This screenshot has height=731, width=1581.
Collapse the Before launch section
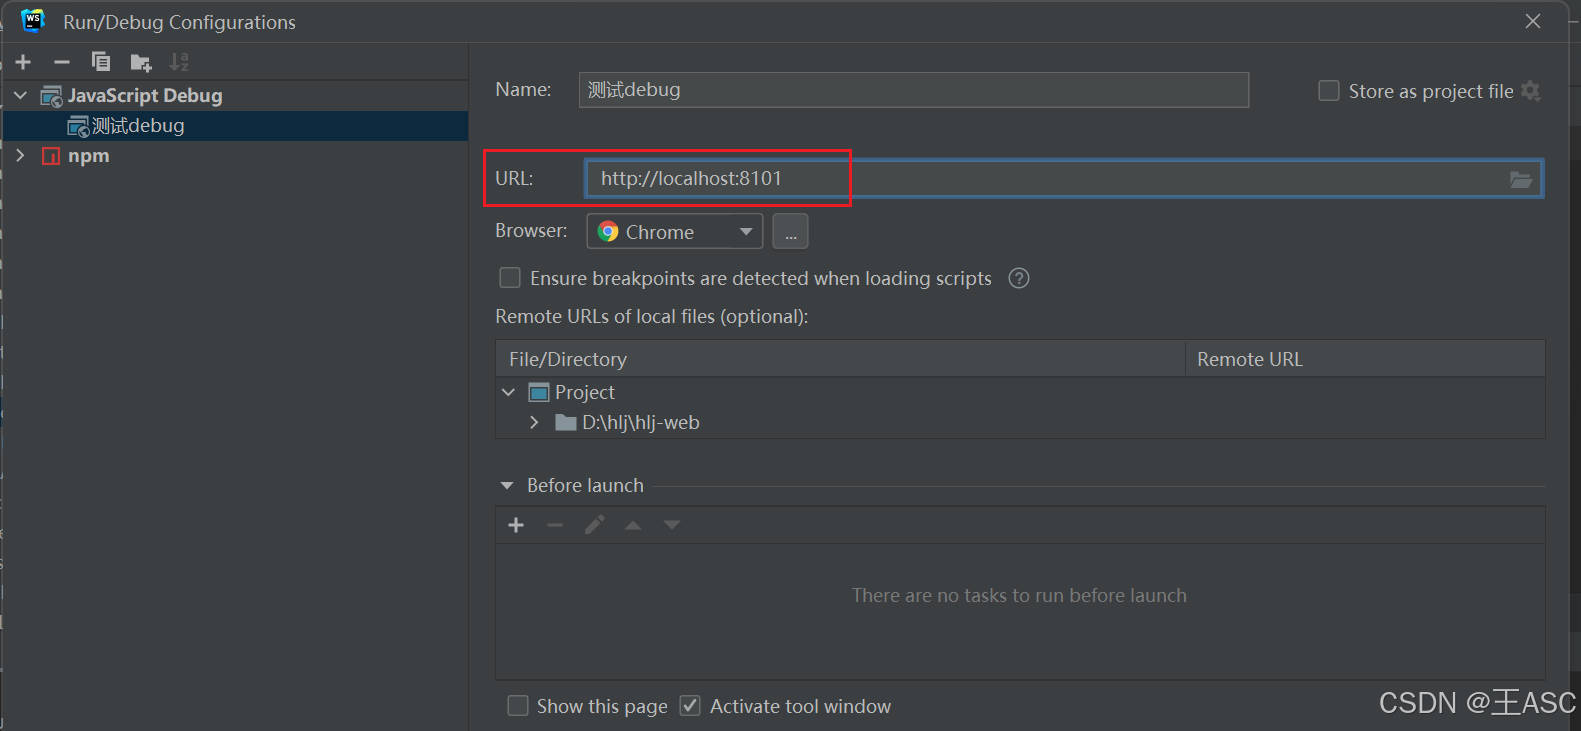(507, 486)
